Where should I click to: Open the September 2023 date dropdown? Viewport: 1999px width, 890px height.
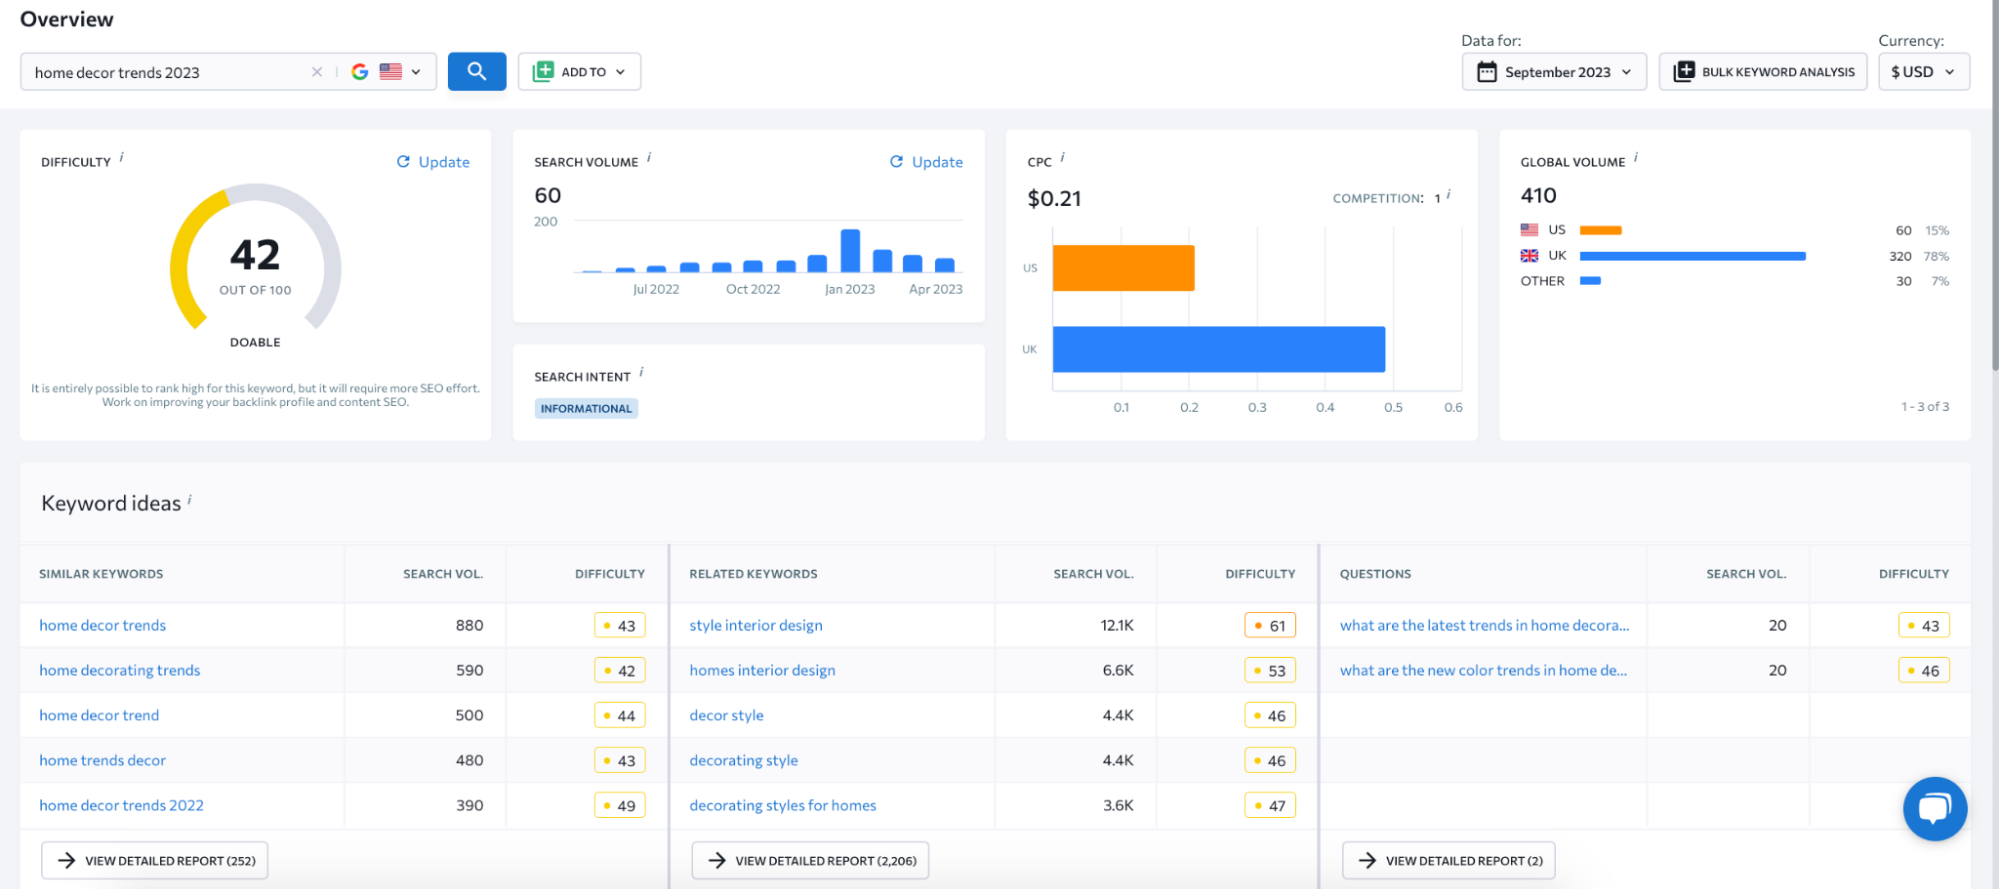click(1553, 72)
